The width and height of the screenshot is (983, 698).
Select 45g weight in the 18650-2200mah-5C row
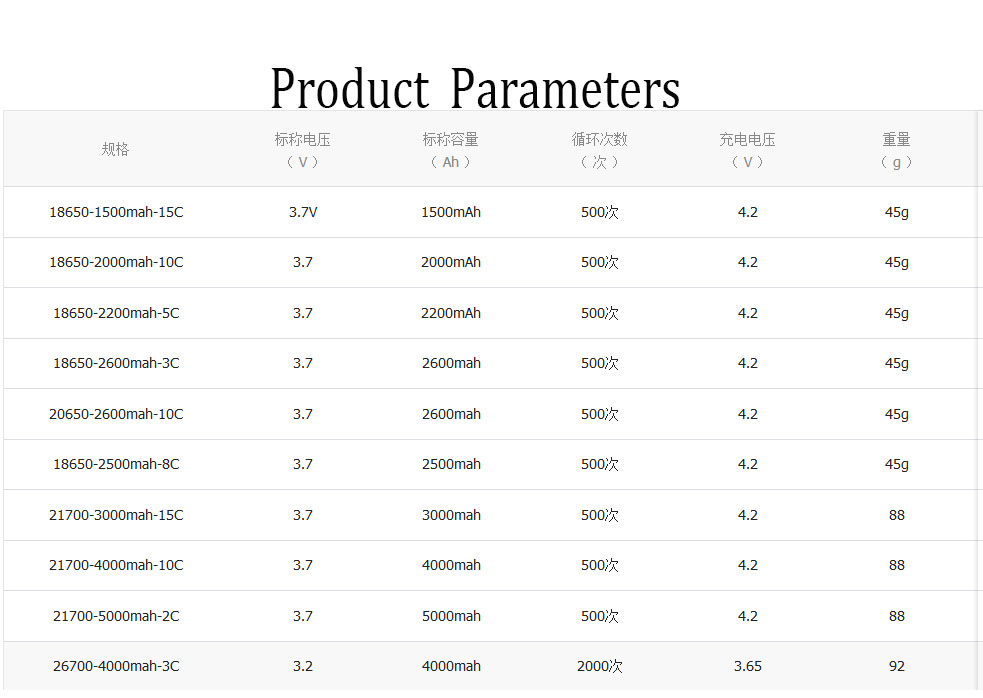point(896,313)
